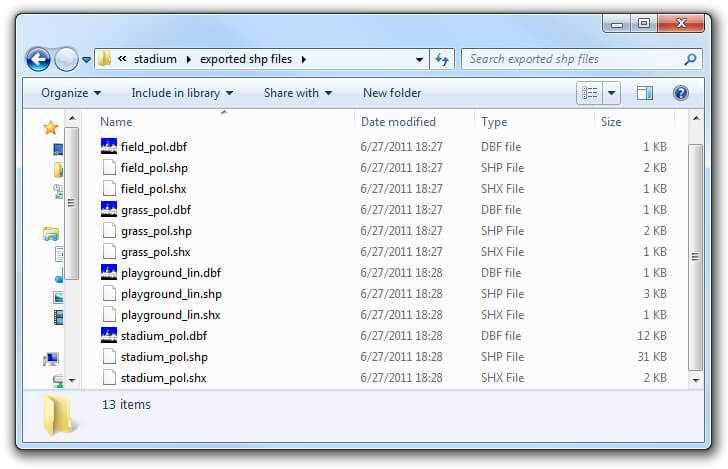Select the Computer icon in navigation pane
The image size is (728, 469).
pos(51,358)
